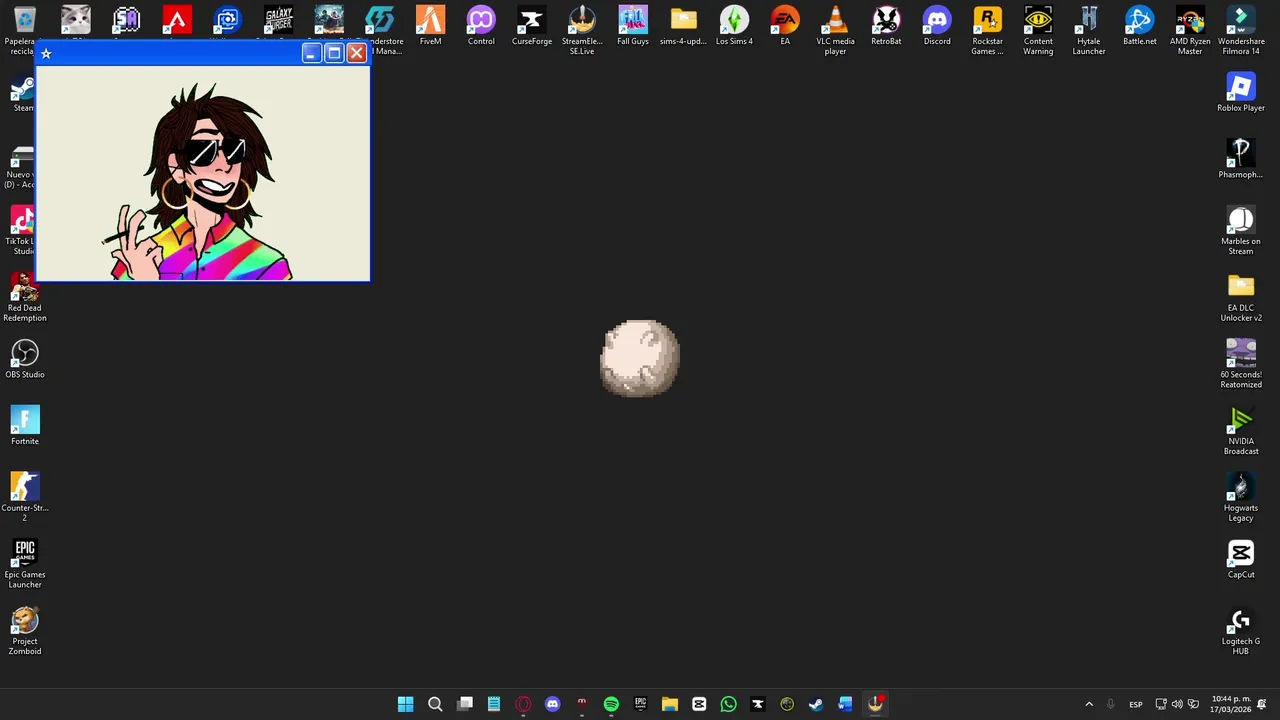
Task: Launch Hogwarts Legacy from desktop
Action: (x=1241, y=497)
